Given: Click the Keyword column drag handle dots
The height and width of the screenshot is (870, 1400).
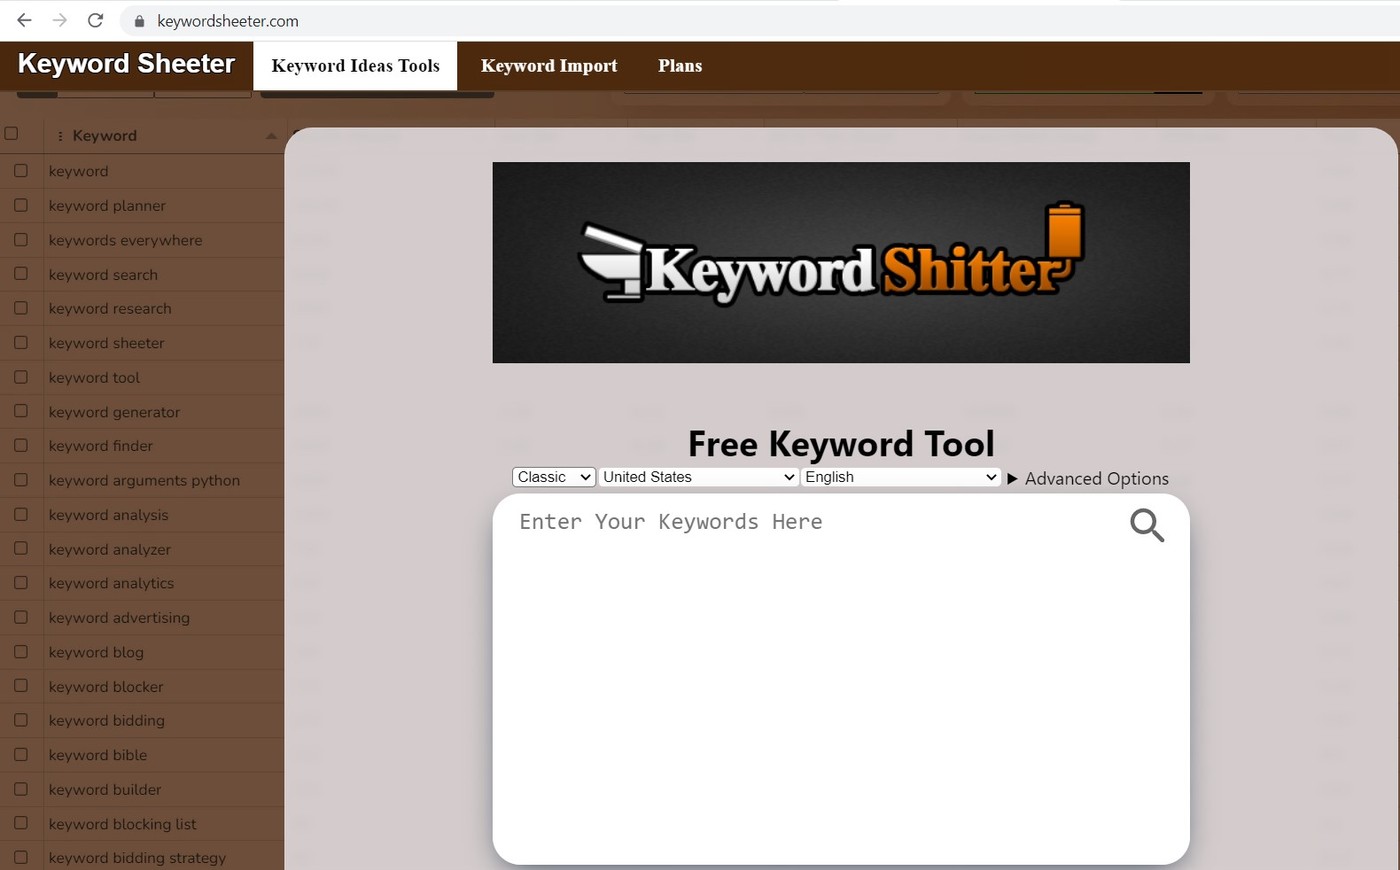Looking at the screenshot, I should [x=60, y=136].
